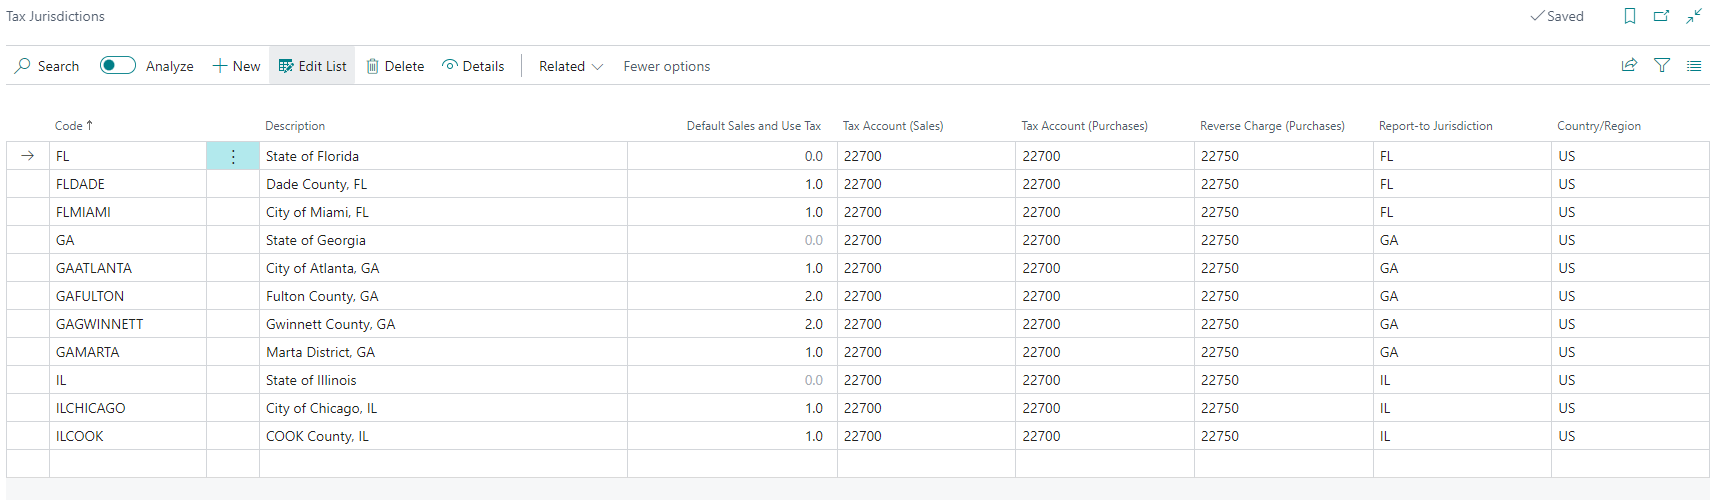Open page in new window icon

coord(1662,16)
